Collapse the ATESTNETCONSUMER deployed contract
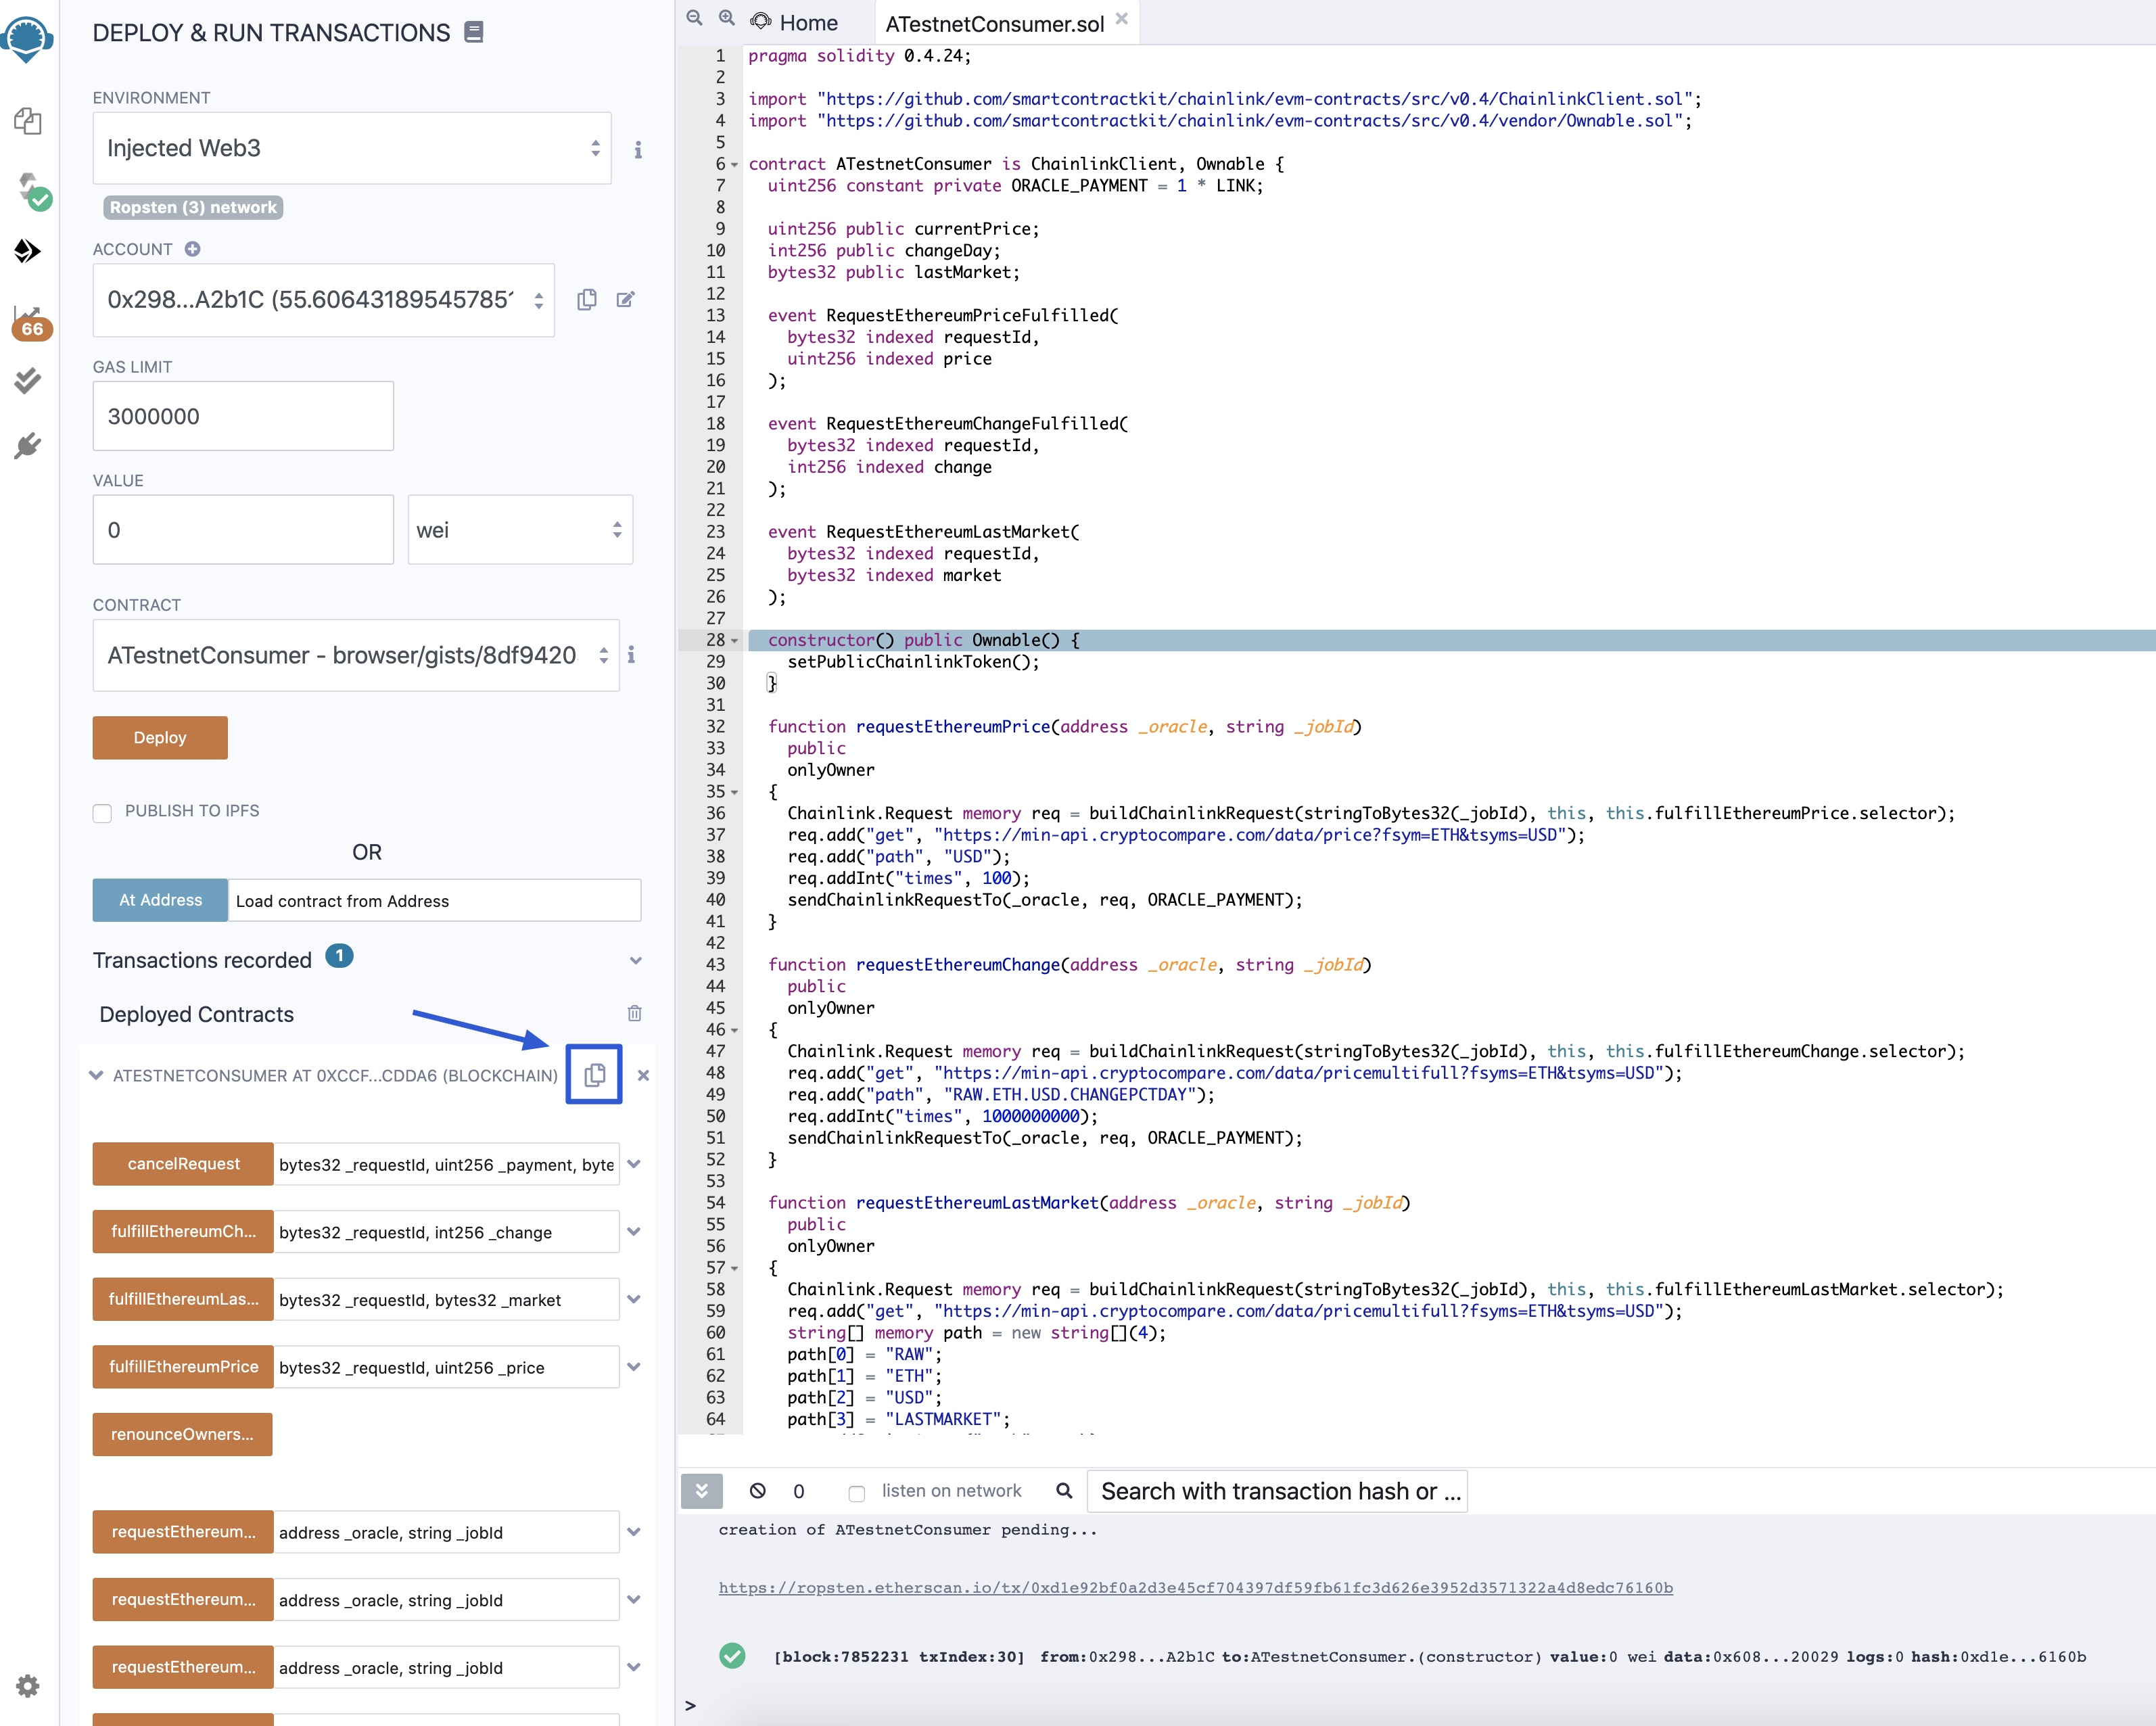 [x=96, y=1075]
